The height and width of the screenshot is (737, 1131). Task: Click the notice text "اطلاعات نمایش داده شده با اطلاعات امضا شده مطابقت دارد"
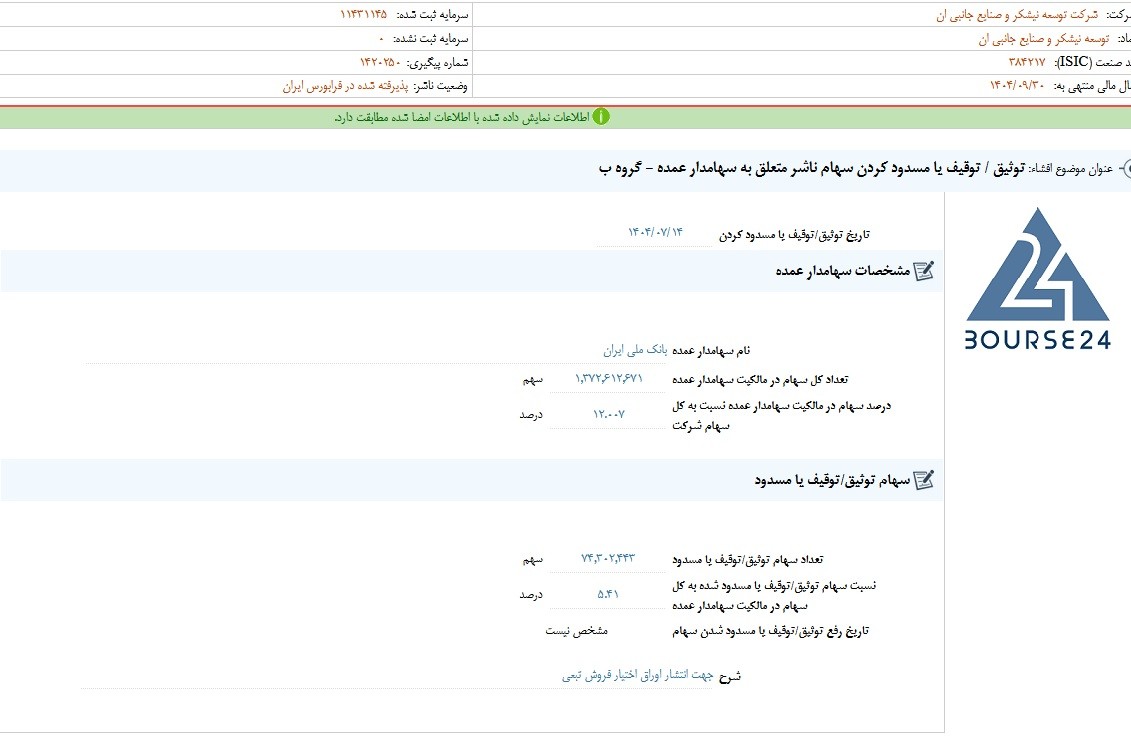coord(462,117)
